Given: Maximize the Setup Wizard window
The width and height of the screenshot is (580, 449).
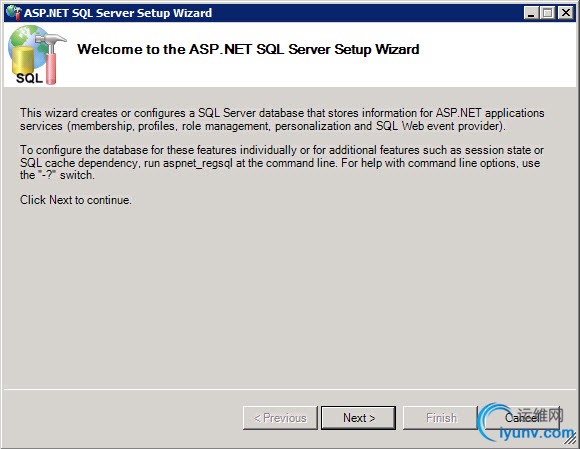Looking at the screenshot, I should click(x=547, y=13).
